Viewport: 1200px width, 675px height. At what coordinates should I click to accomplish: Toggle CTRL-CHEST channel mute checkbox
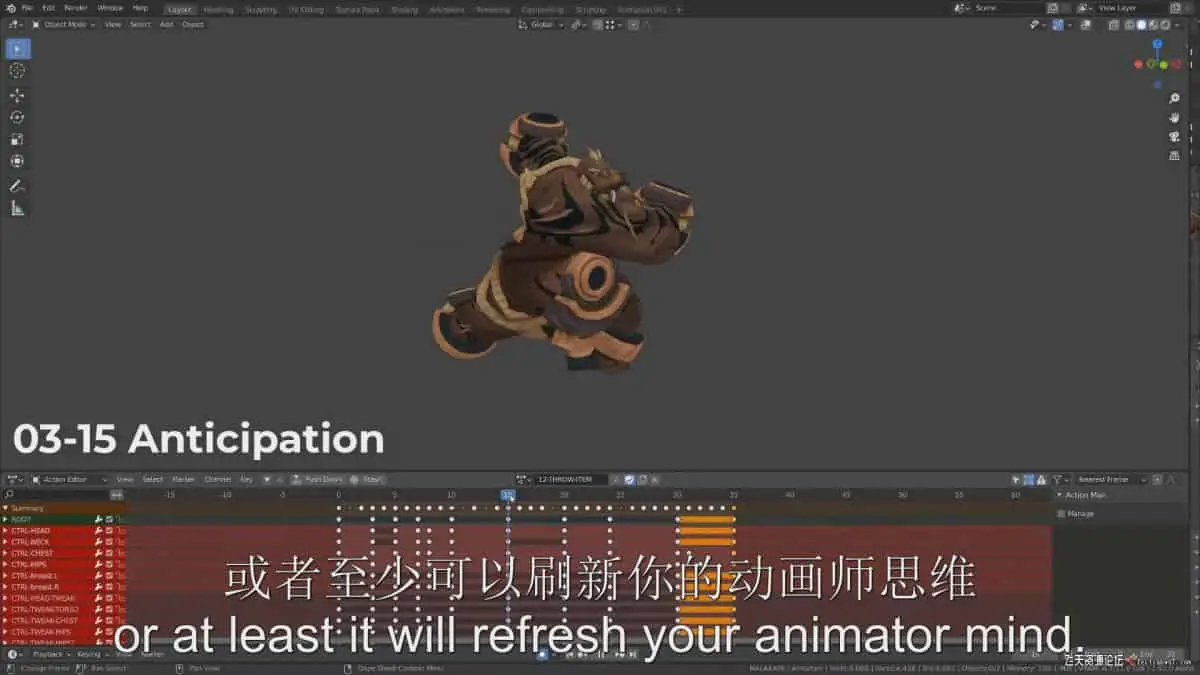click(109, 553)
